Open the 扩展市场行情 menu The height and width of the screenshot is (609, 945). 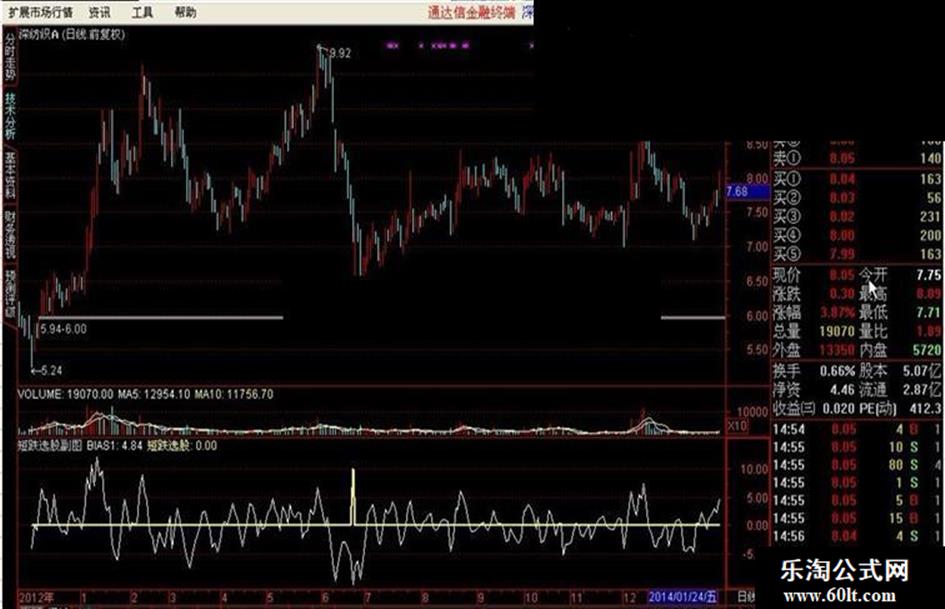[x=41, y=12]
